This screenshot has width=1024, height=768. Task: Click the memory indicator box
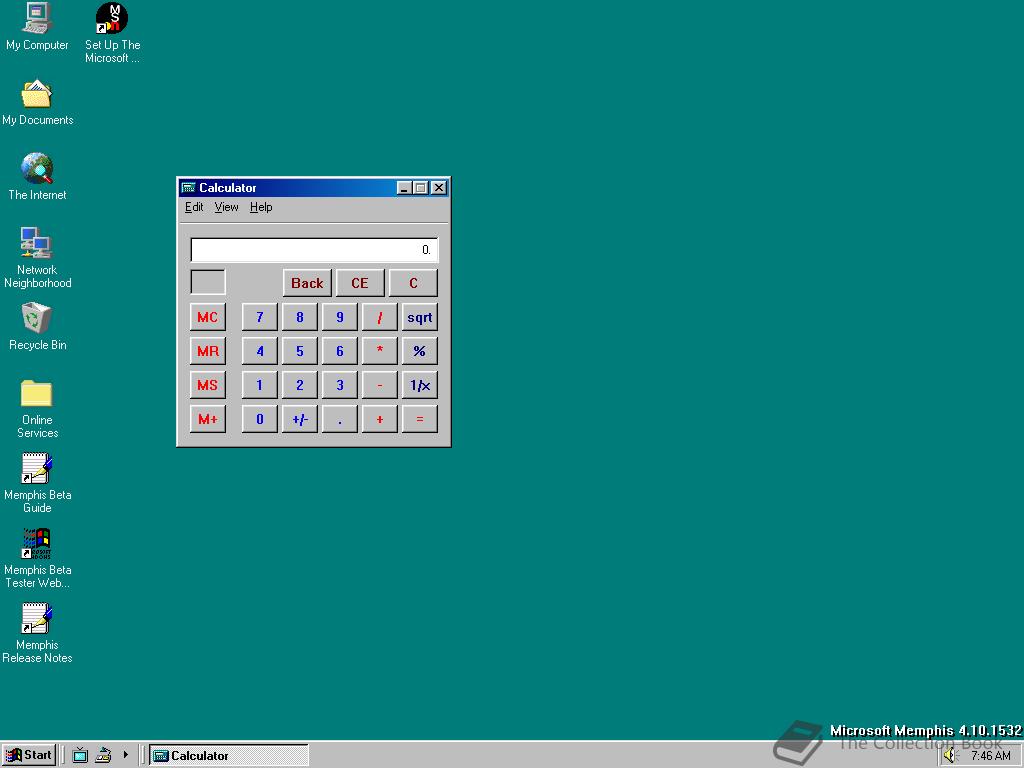[208, 282]
